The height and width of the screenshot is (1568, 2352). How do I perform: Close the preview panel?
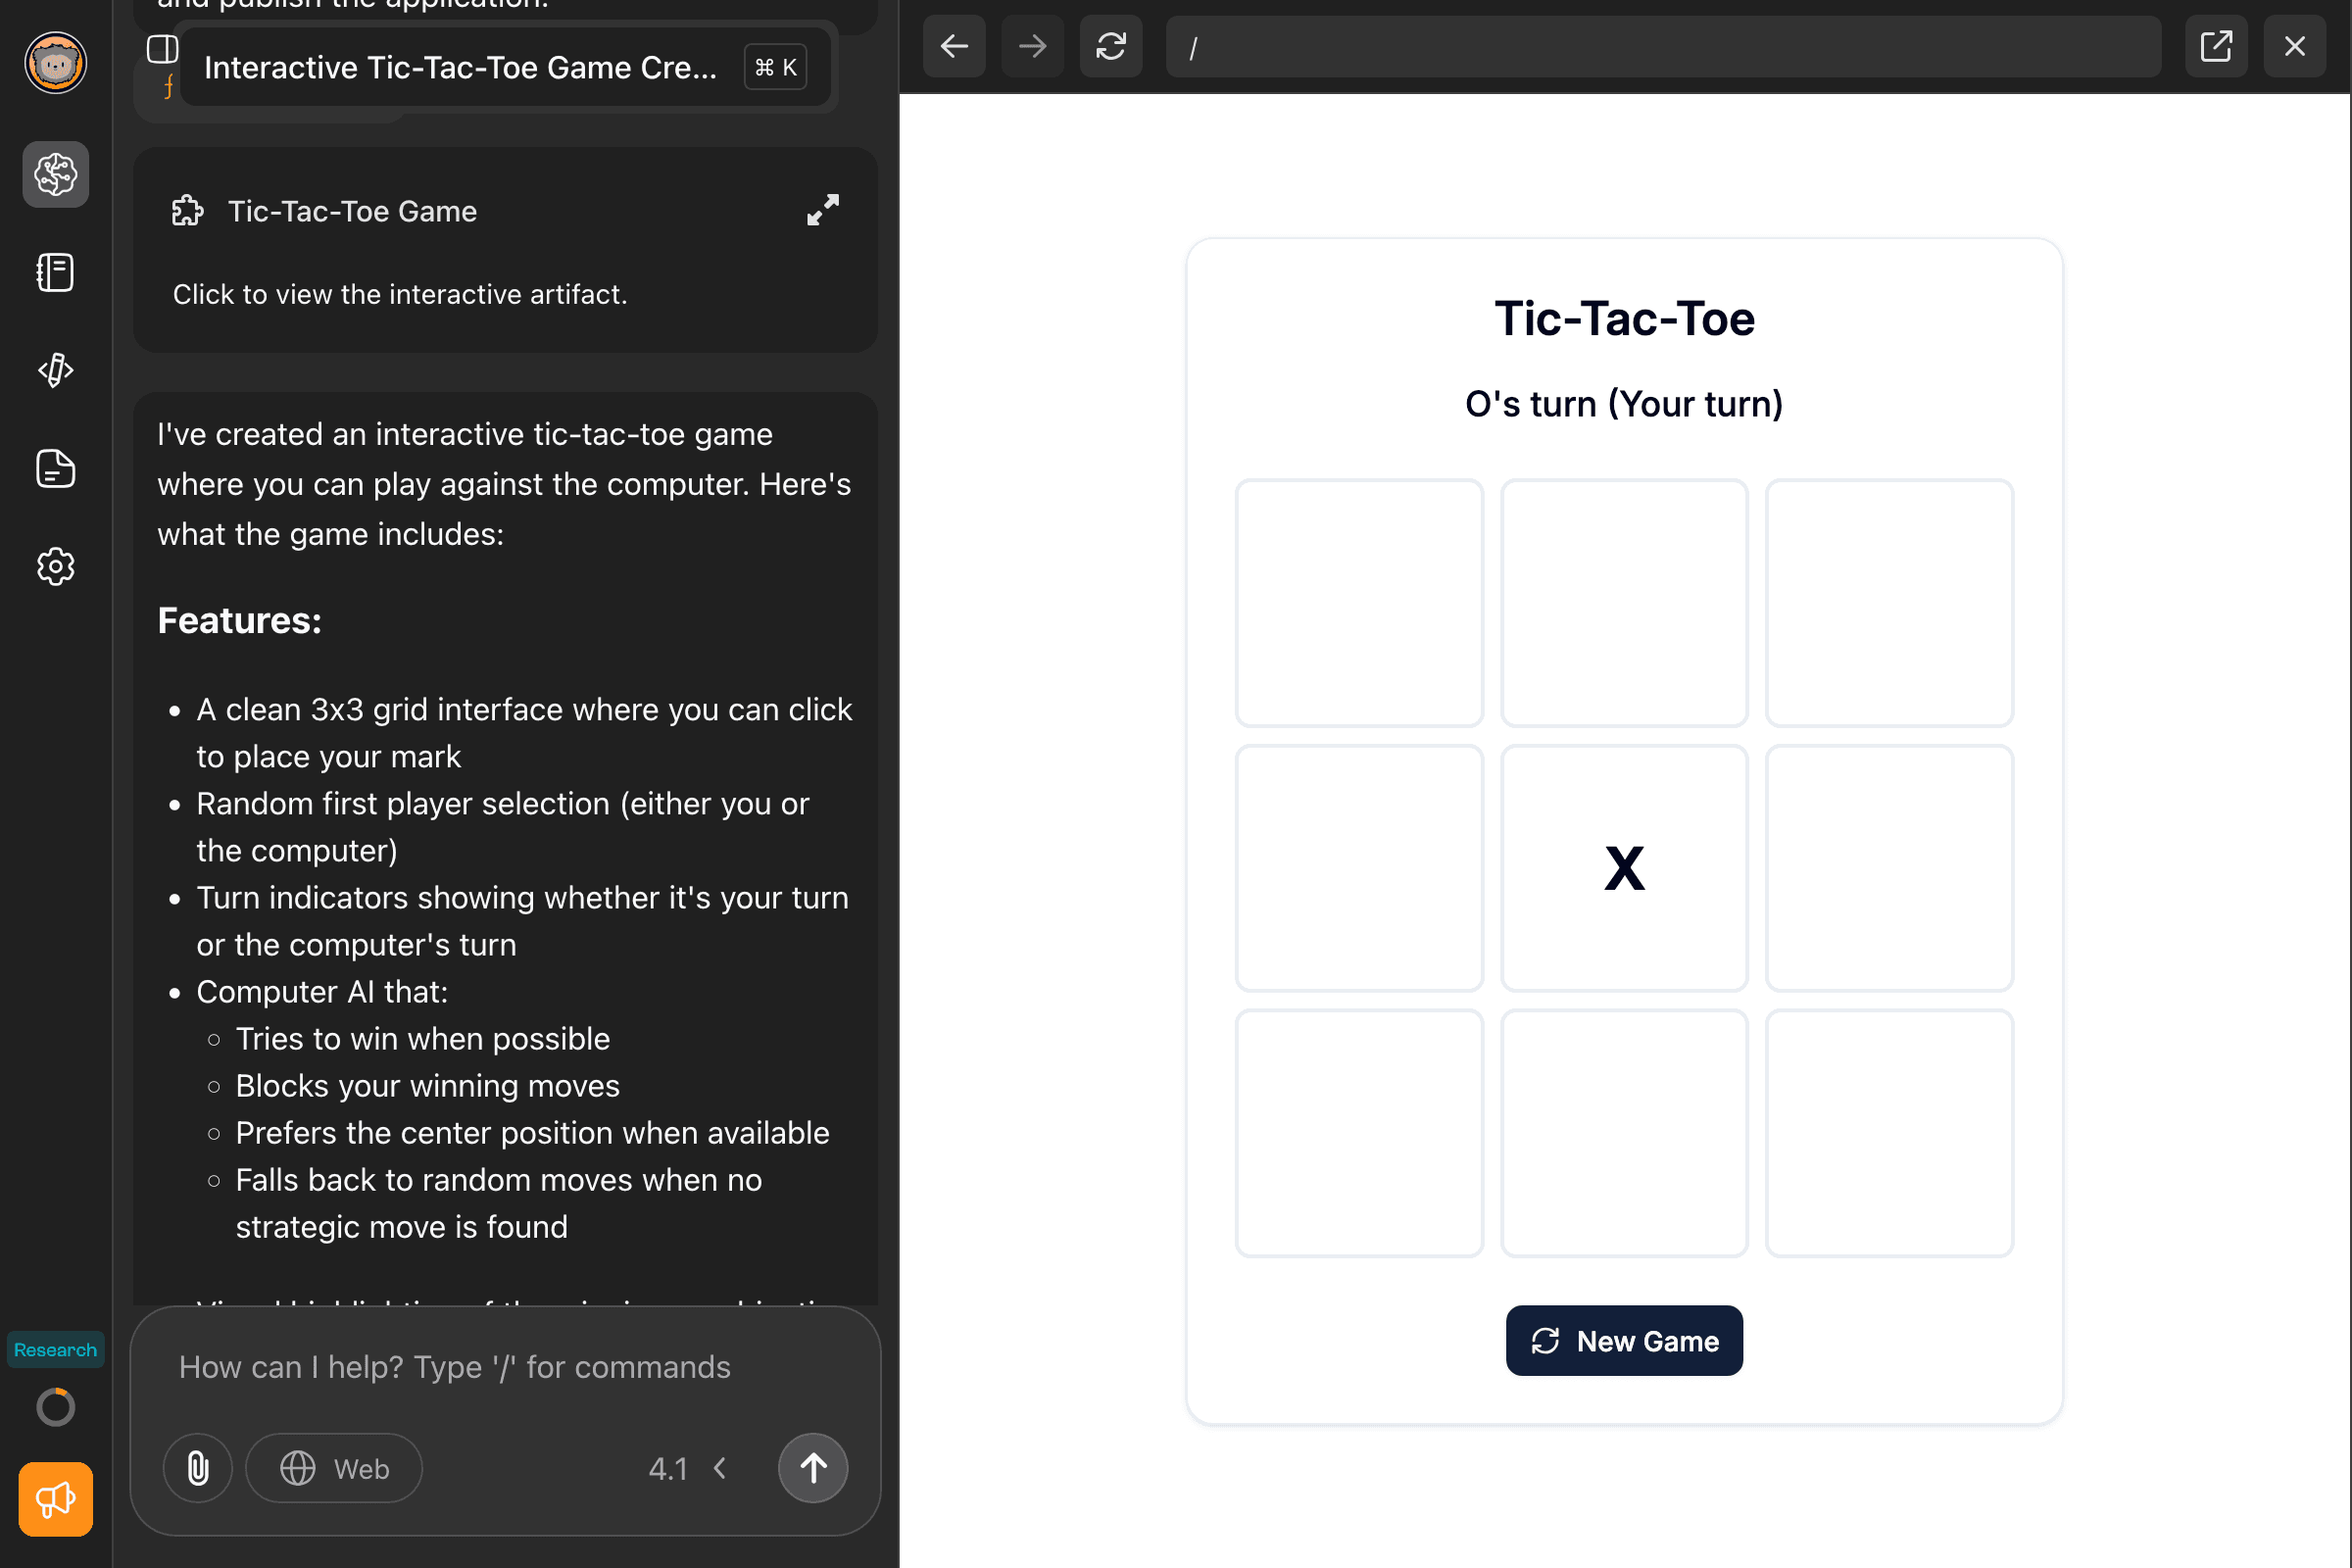2295,46
